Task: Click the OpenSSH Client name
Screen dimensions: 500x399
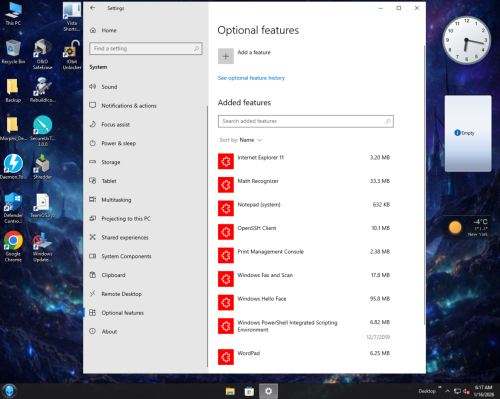Action: click(257, 228)
